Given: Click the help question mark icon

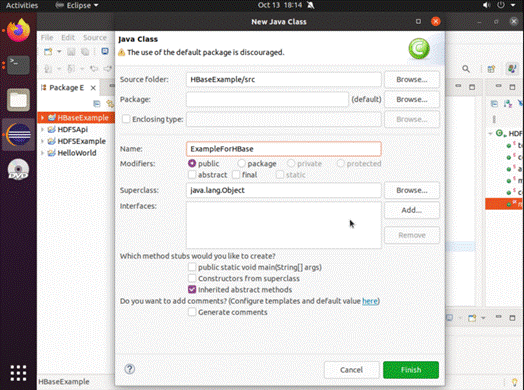Looking at the screenshot, I should tap(130, 369).
